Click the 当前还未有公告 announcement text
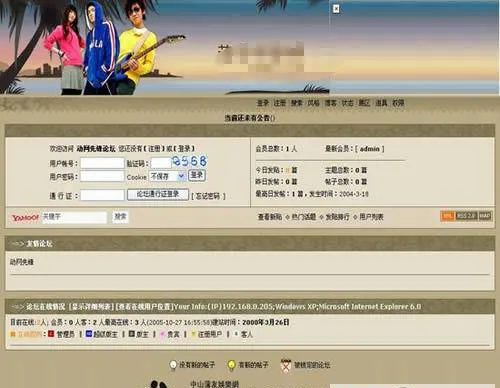Screen dimensions: 500x388 point(250,118)
